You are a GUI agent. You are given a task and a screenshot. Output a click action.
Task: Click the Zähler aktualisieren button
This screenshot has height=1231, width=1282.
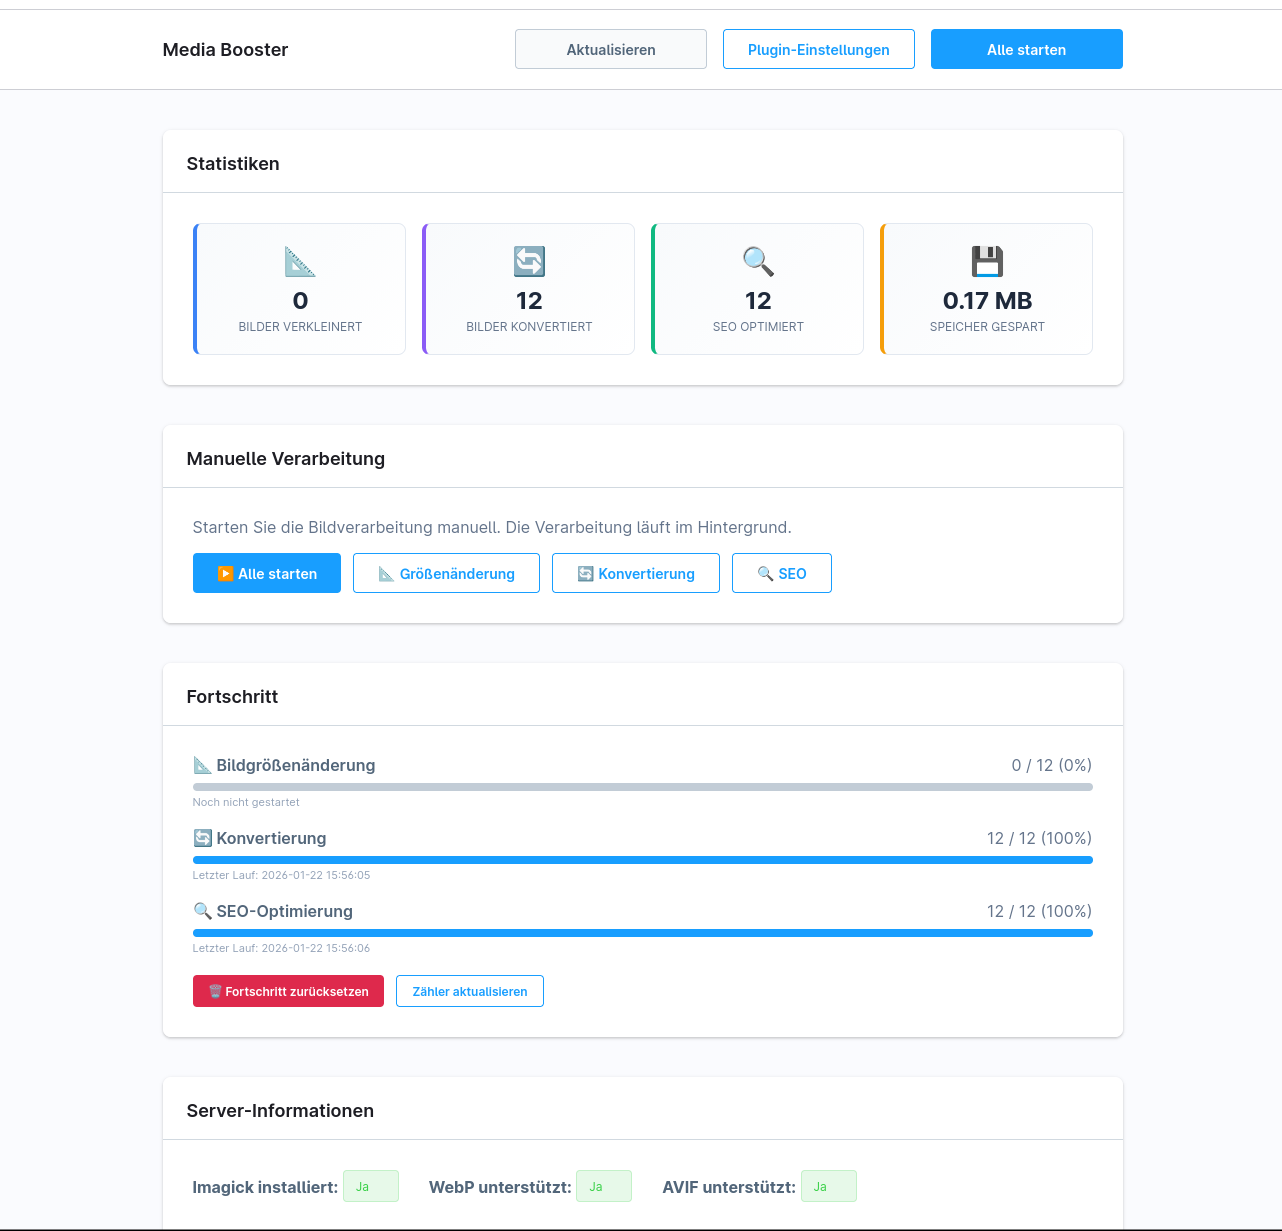469,991
